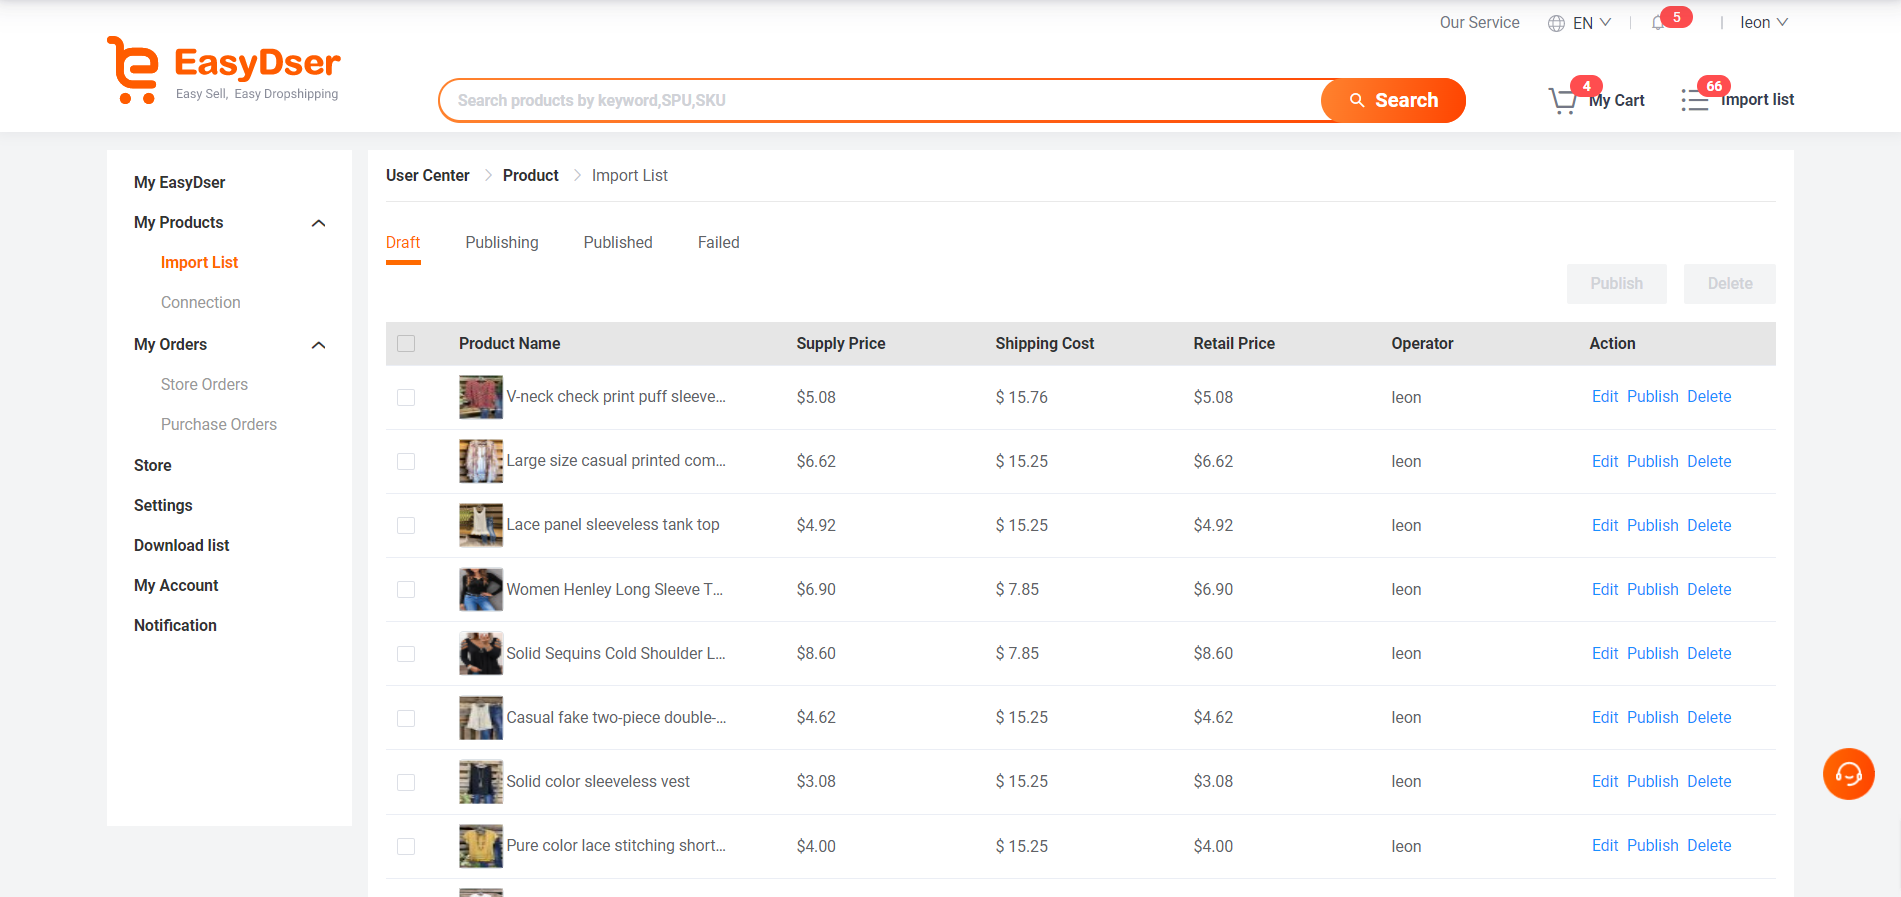The width and height of the screenshot is (1901, 897).
Task: Open the Solid Sequins Cold Shoulder thumbnail
Action: 481,653
